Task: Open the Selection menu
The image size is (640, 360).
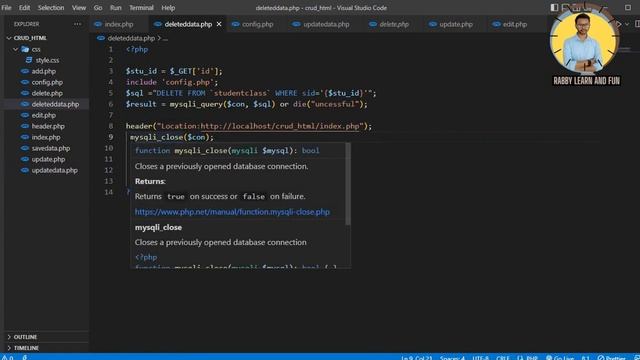Action: [x=51, y=8]
